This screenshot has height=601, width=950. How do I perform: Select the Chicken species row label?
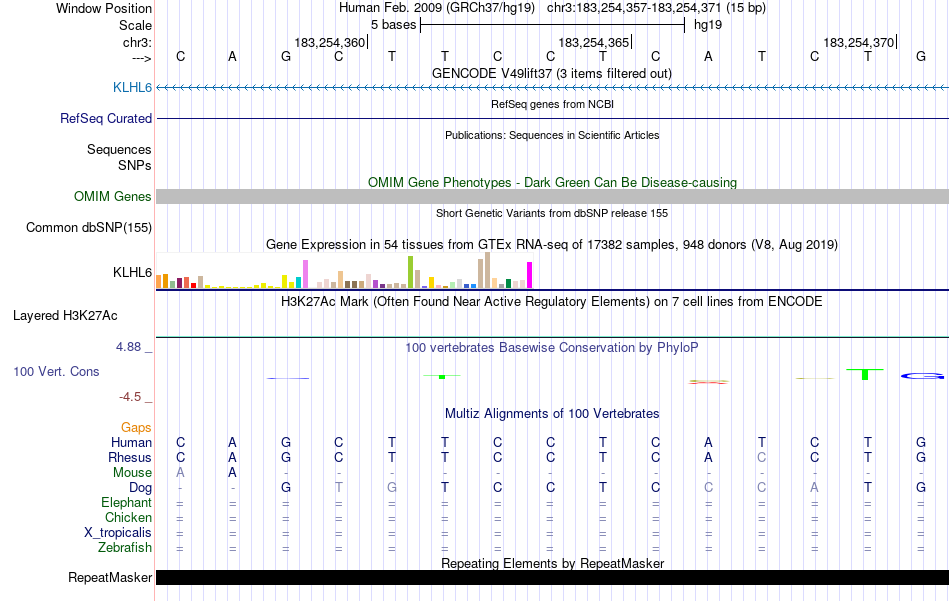(128, 517)
